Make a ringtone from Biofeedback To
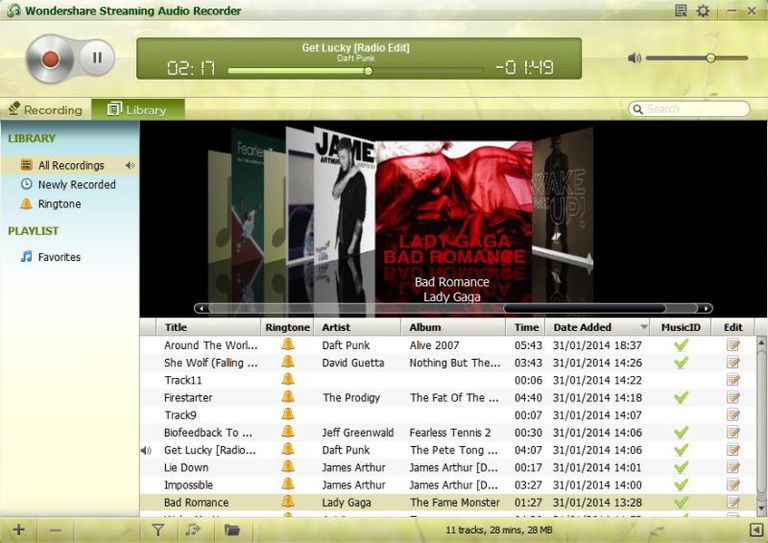The height and width of the screenshot is (543, 768). [288, 431]
